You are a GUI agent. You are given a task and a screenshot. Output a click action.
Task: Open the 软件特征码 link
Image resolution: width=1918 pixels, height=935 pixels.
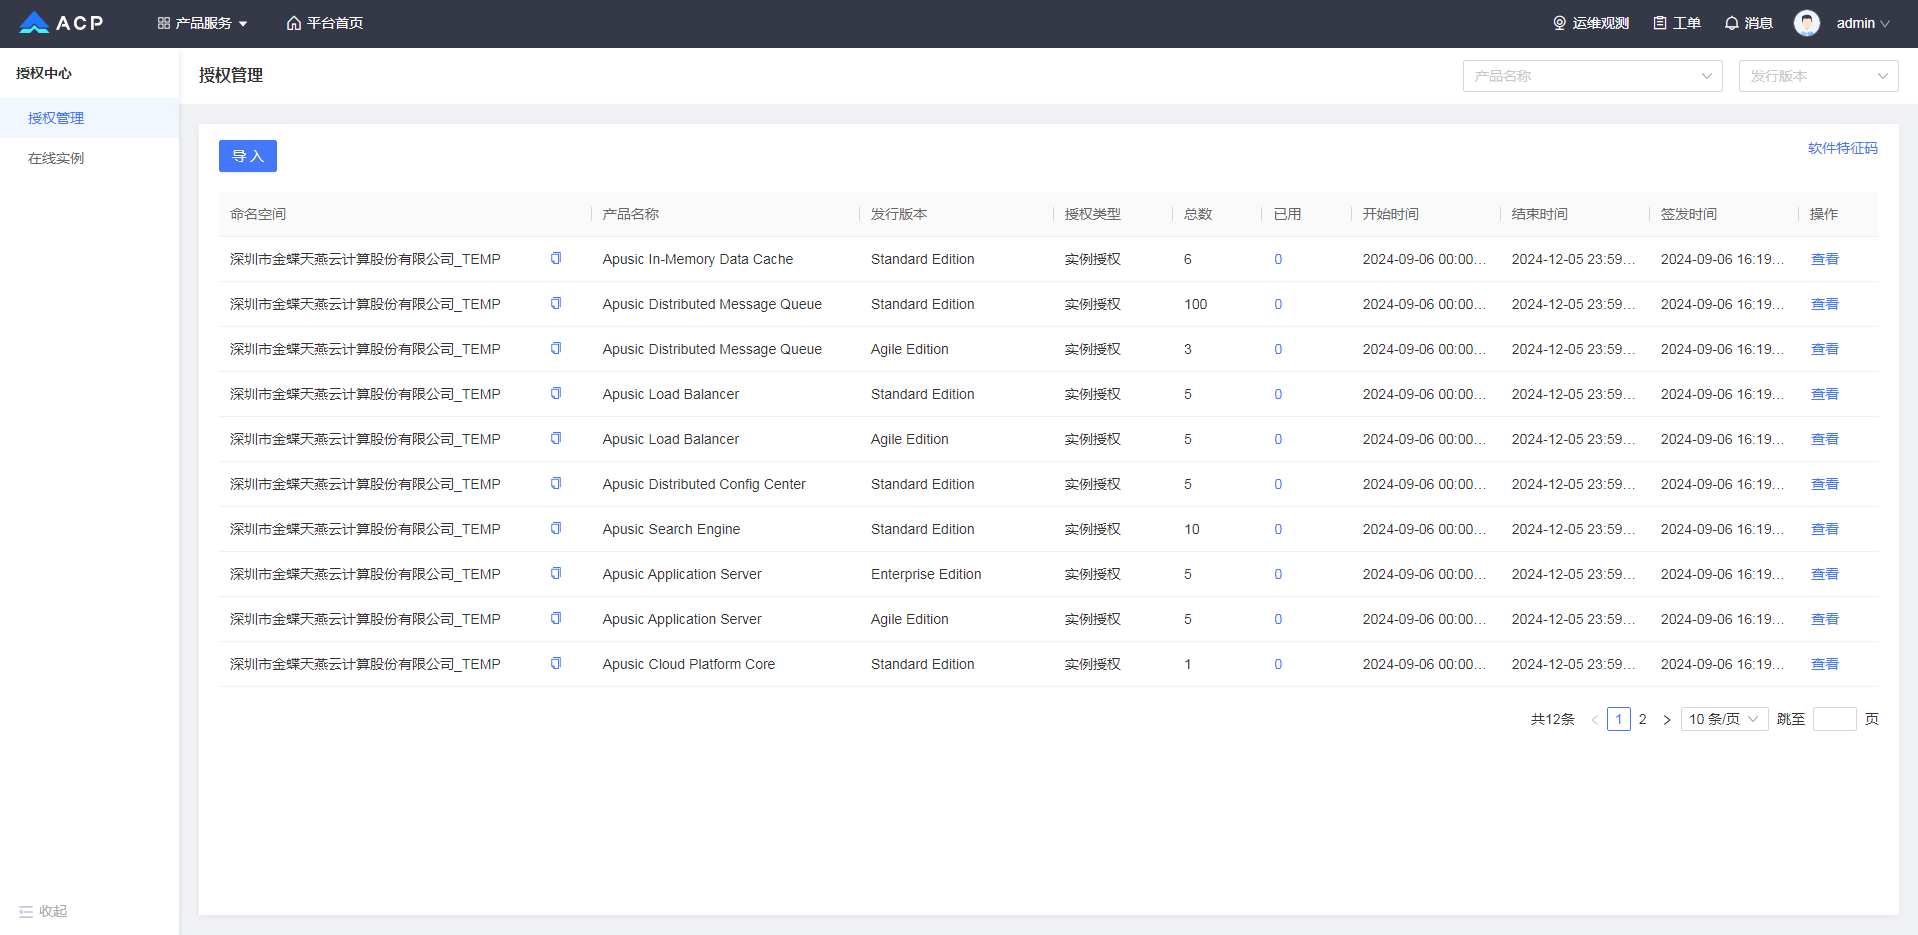click(1843, 148)
